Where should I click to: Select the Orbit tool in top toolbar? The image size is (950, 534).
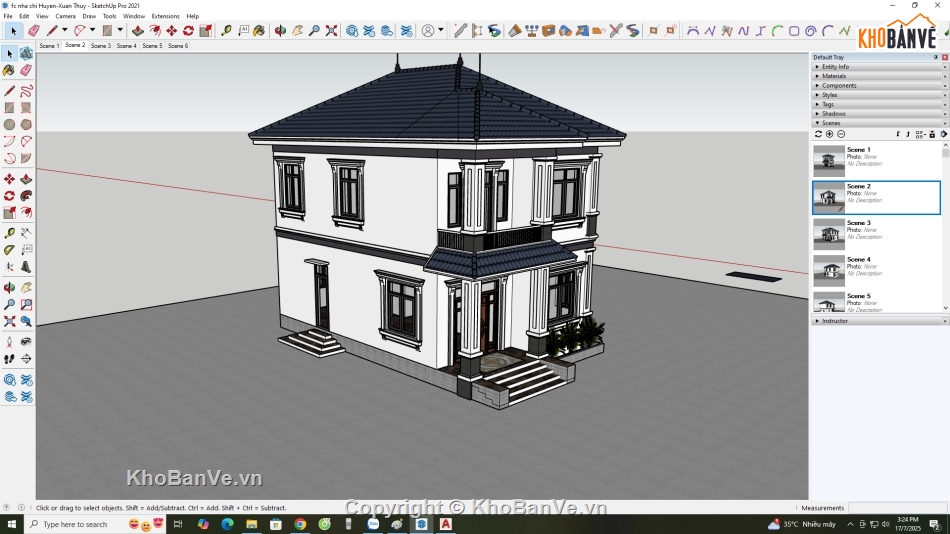click(280, 30)
